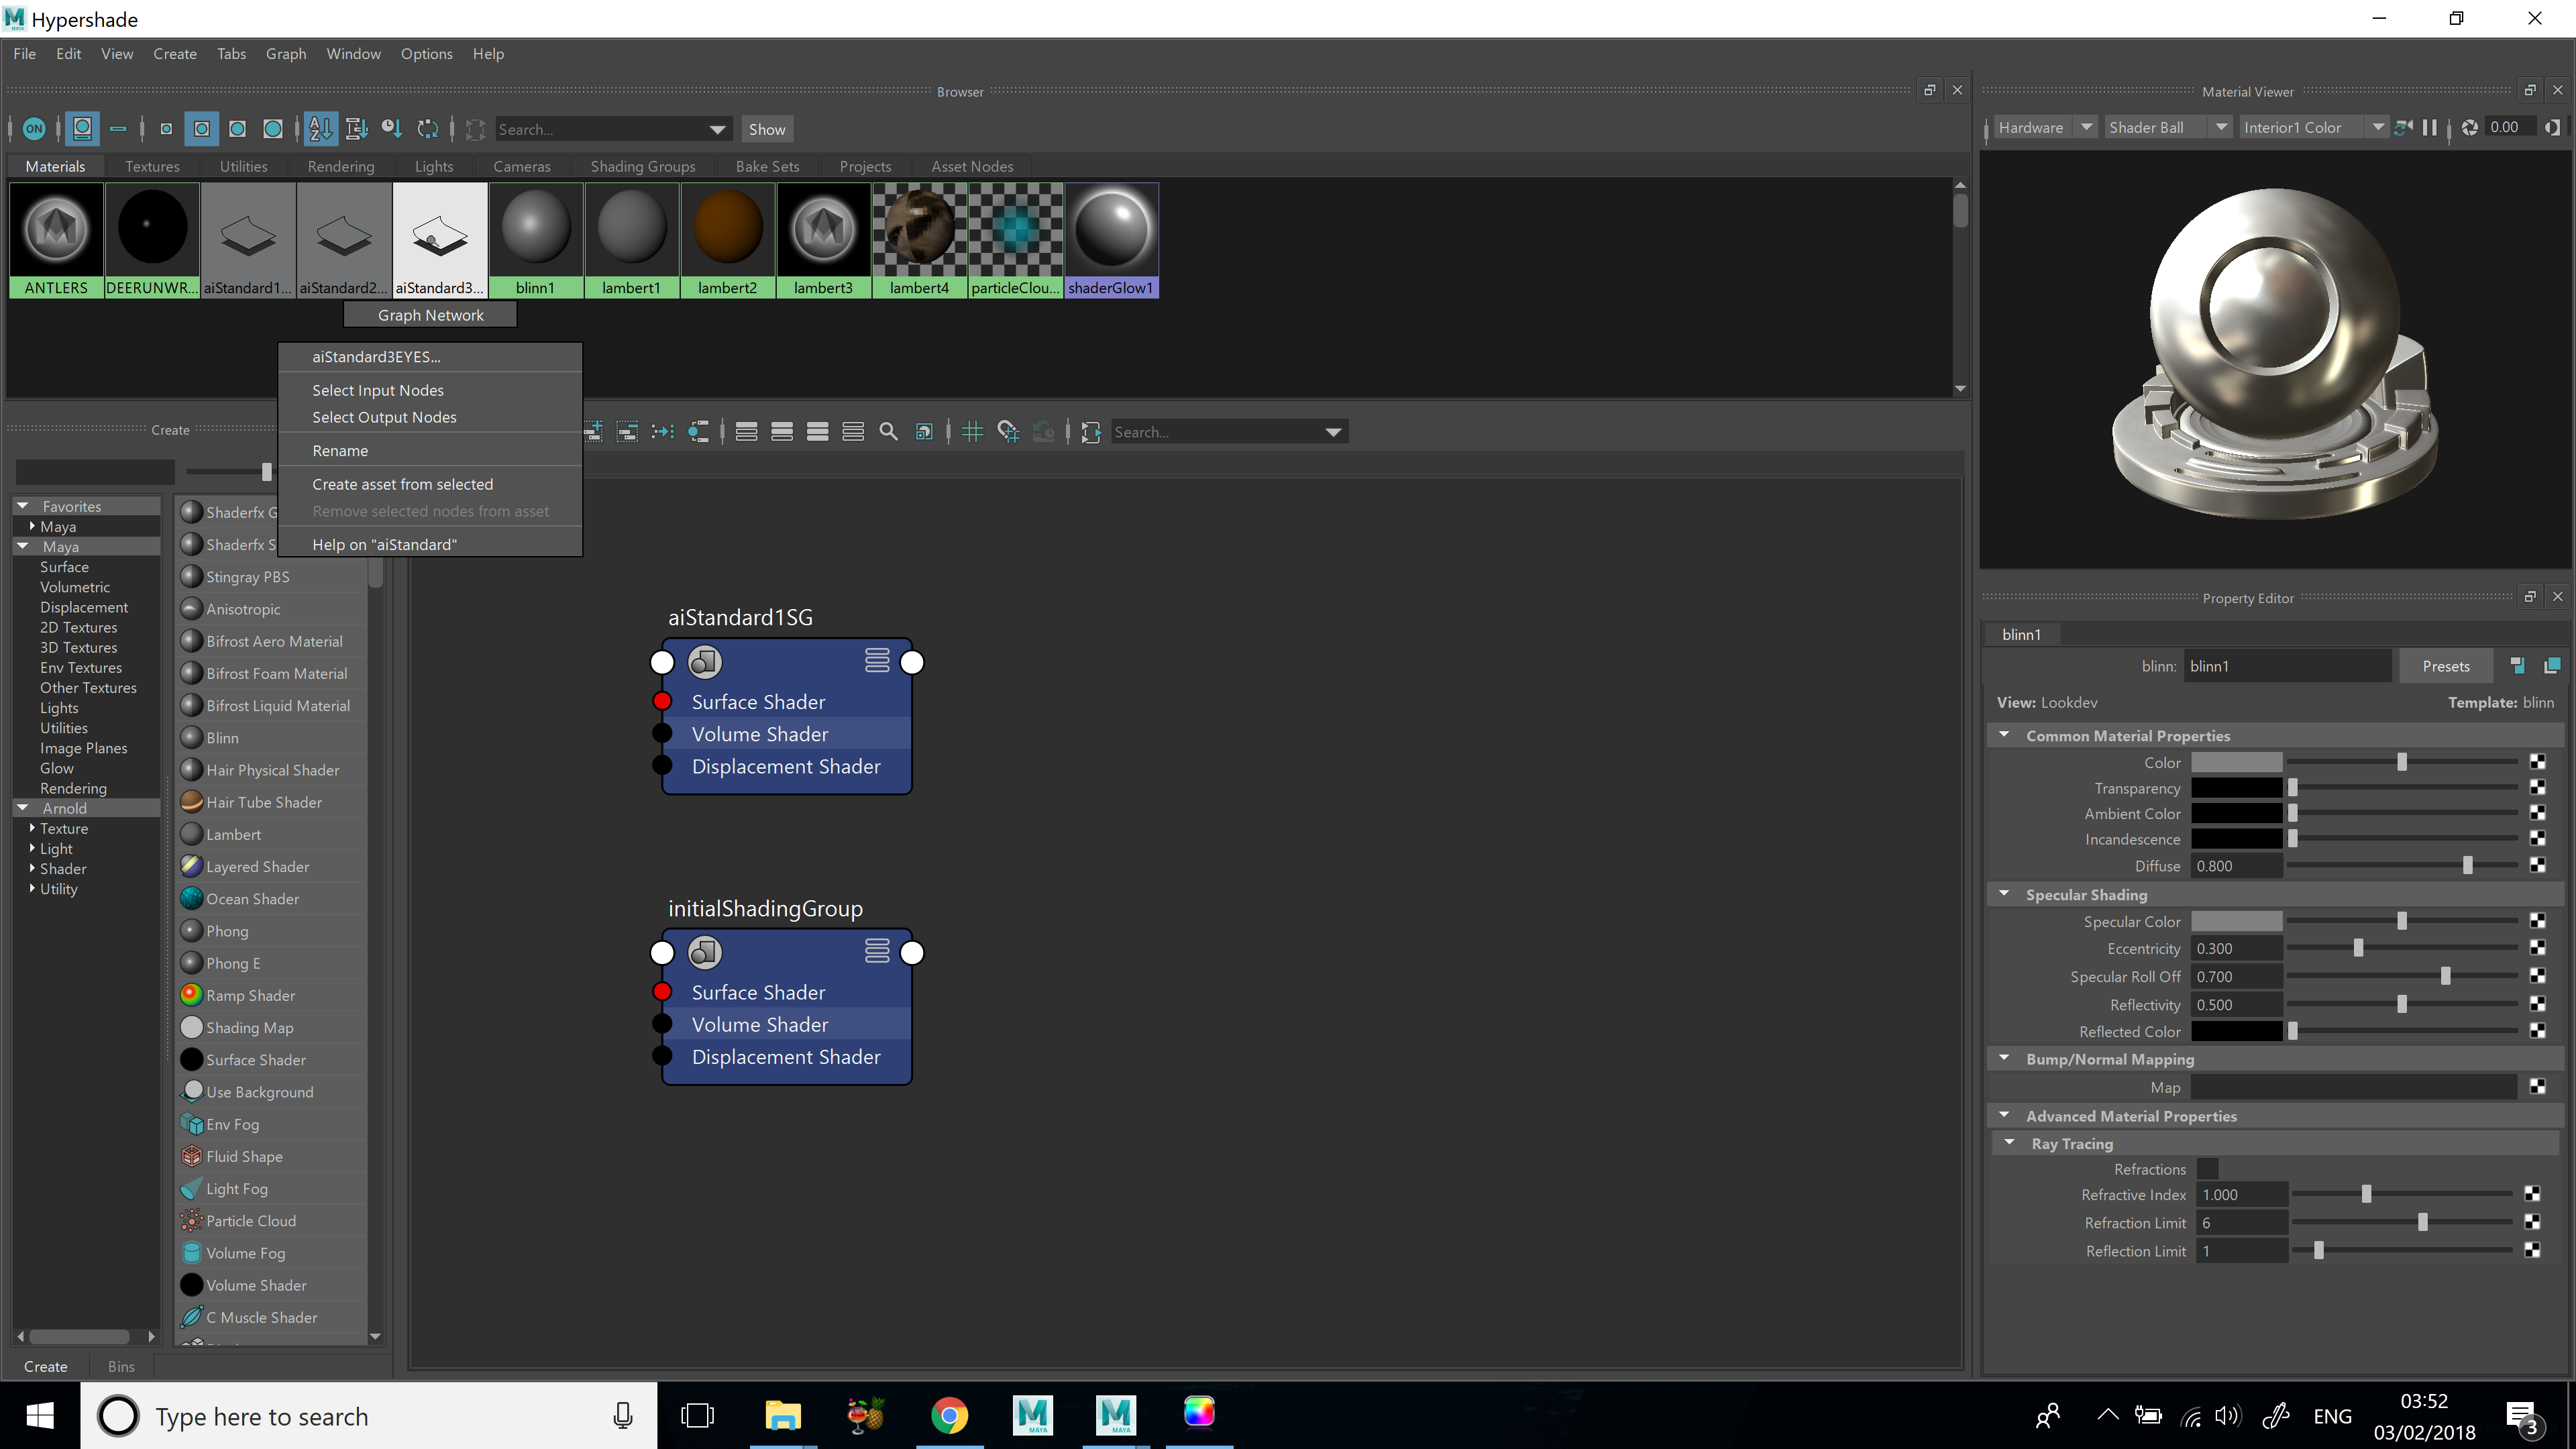Select the Ramp Shader node in Create list
The width and height of the screenshot is (2576, 1449).
click(x=250, y=995)
